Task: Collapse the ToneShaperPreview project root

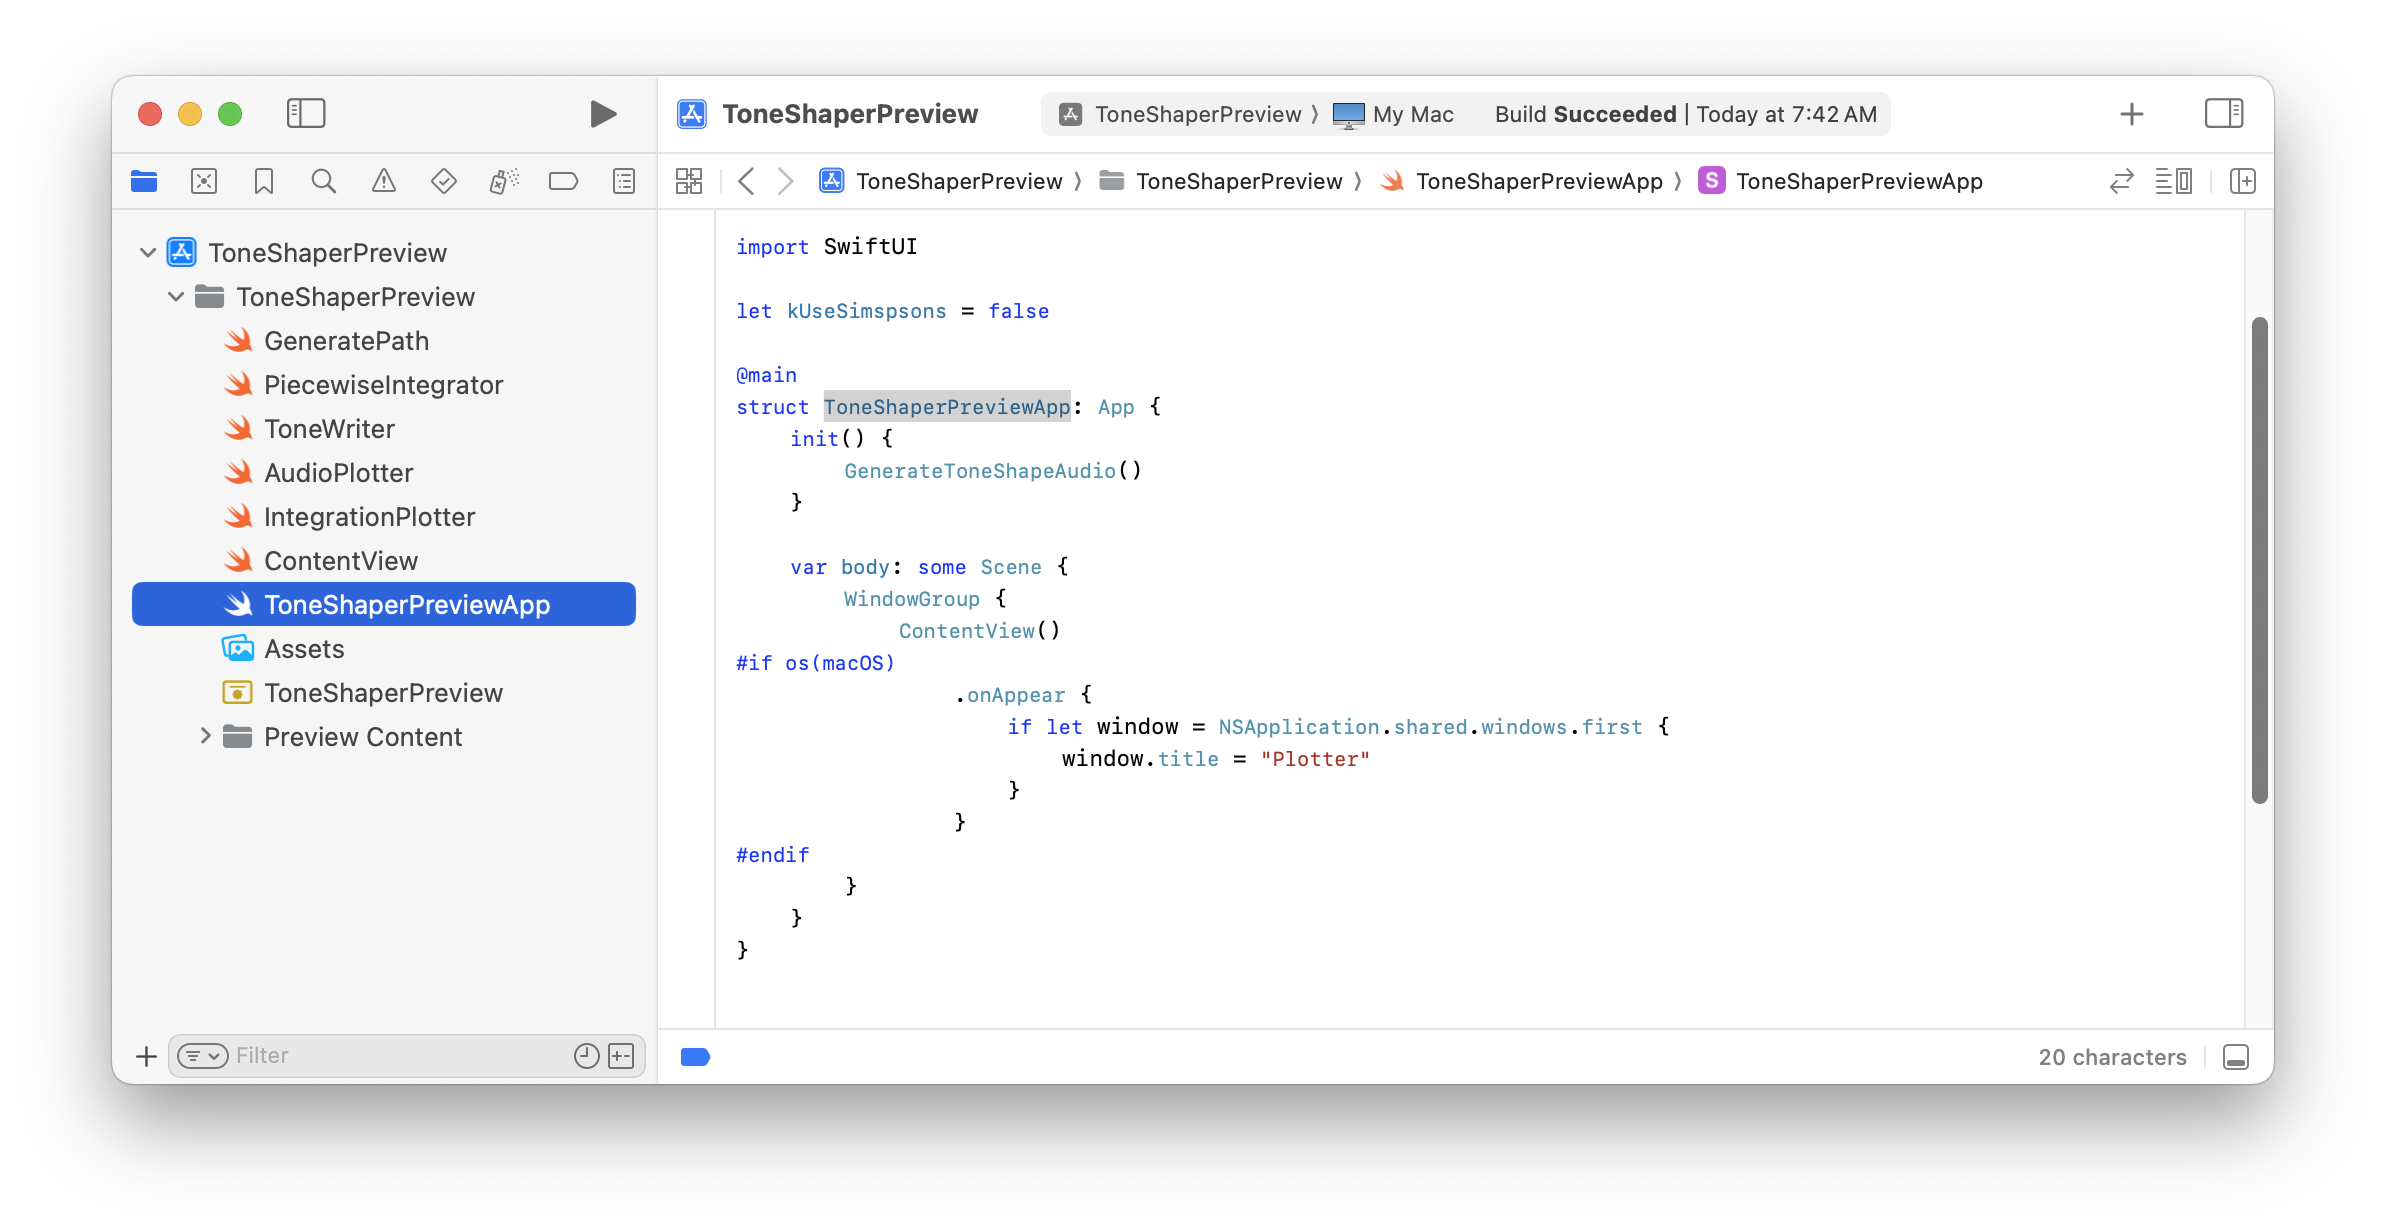Action: 148,252
